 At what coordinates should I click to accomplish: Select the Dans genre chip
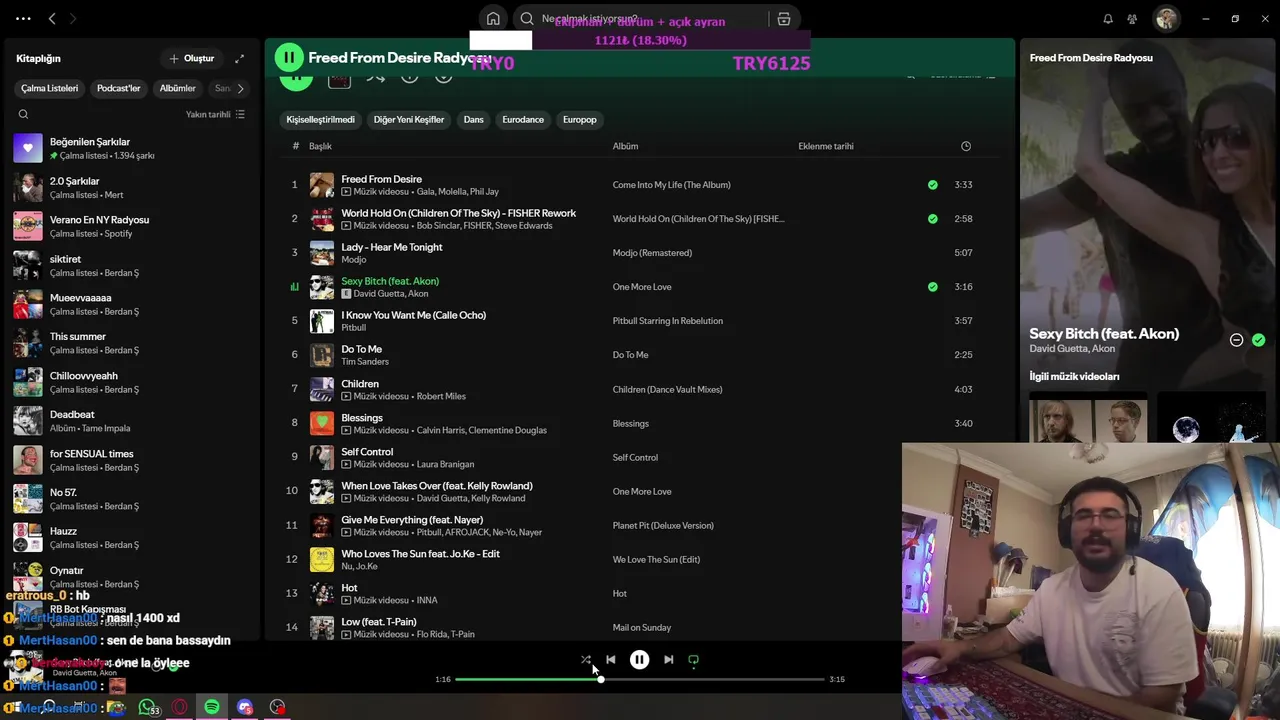point(473,119)
